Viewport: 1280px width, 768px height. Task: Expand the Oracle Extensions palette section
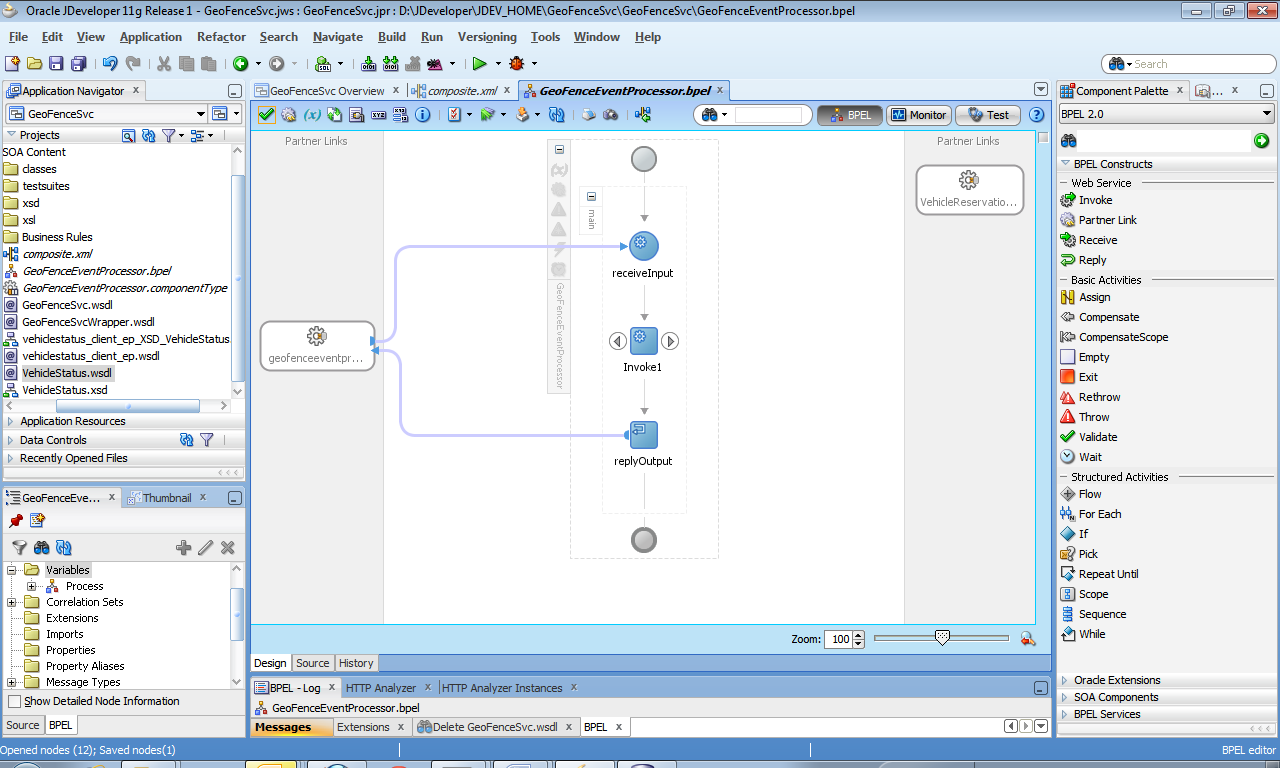(x=1065, y=680)
